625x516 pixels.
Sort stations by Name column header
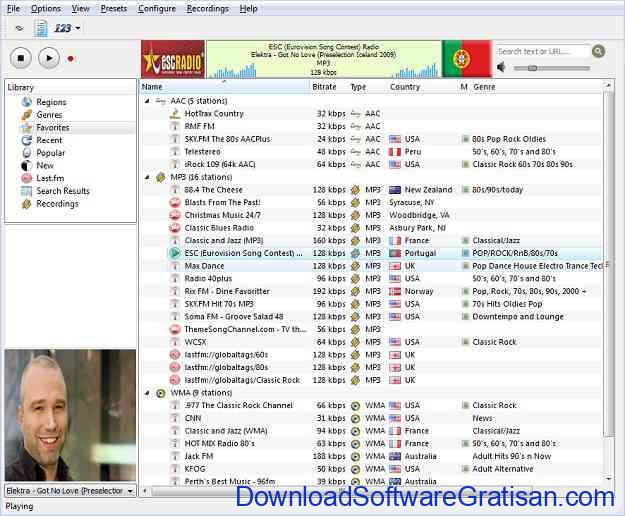226,86
